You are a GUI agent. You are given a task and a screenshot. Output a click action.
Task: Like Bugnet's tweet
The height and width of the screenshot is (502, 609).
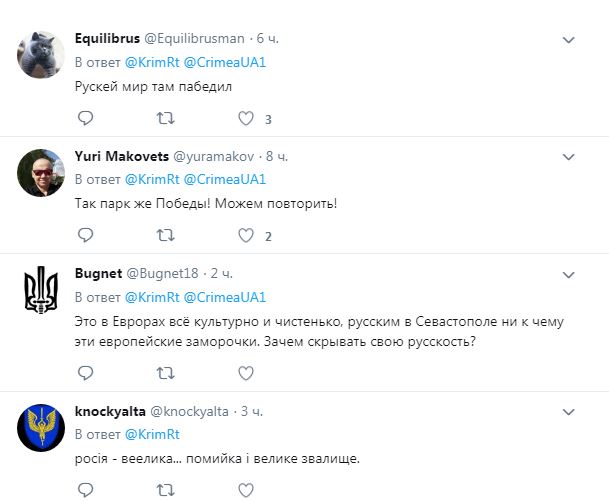coord(246,372)
